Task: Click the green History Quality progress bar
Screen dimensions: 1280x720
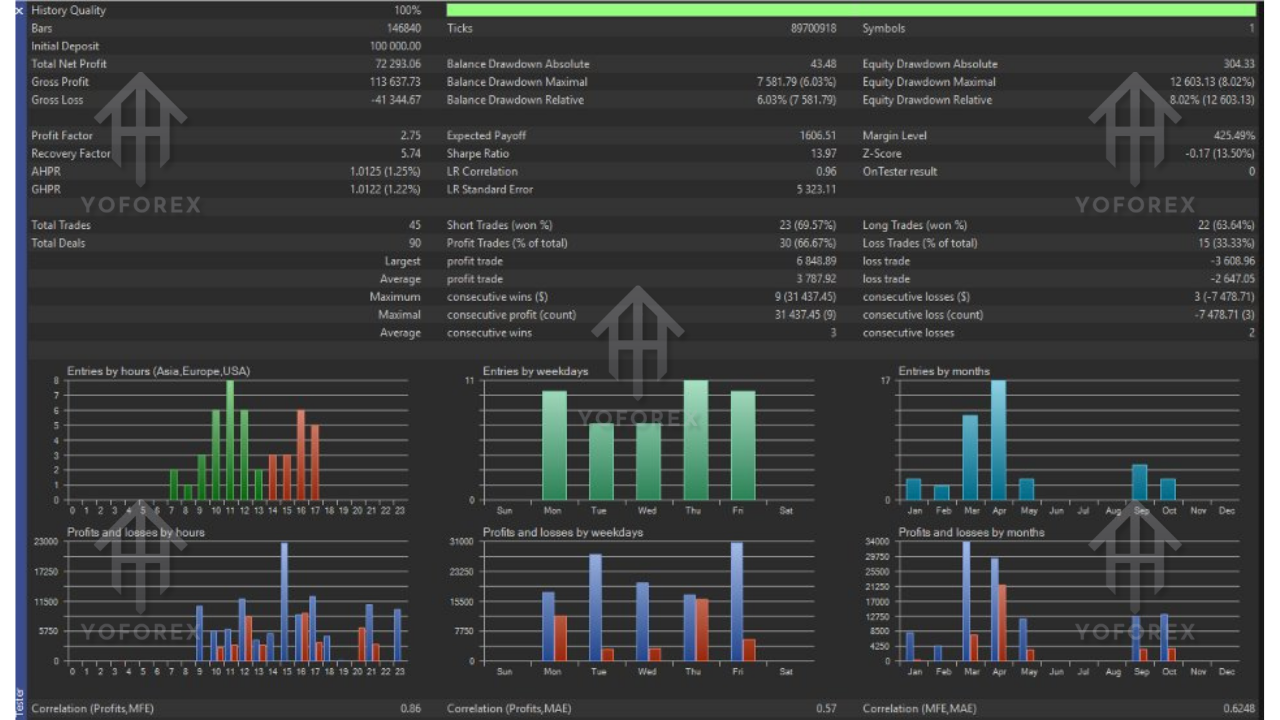Action: coord(850,9)
